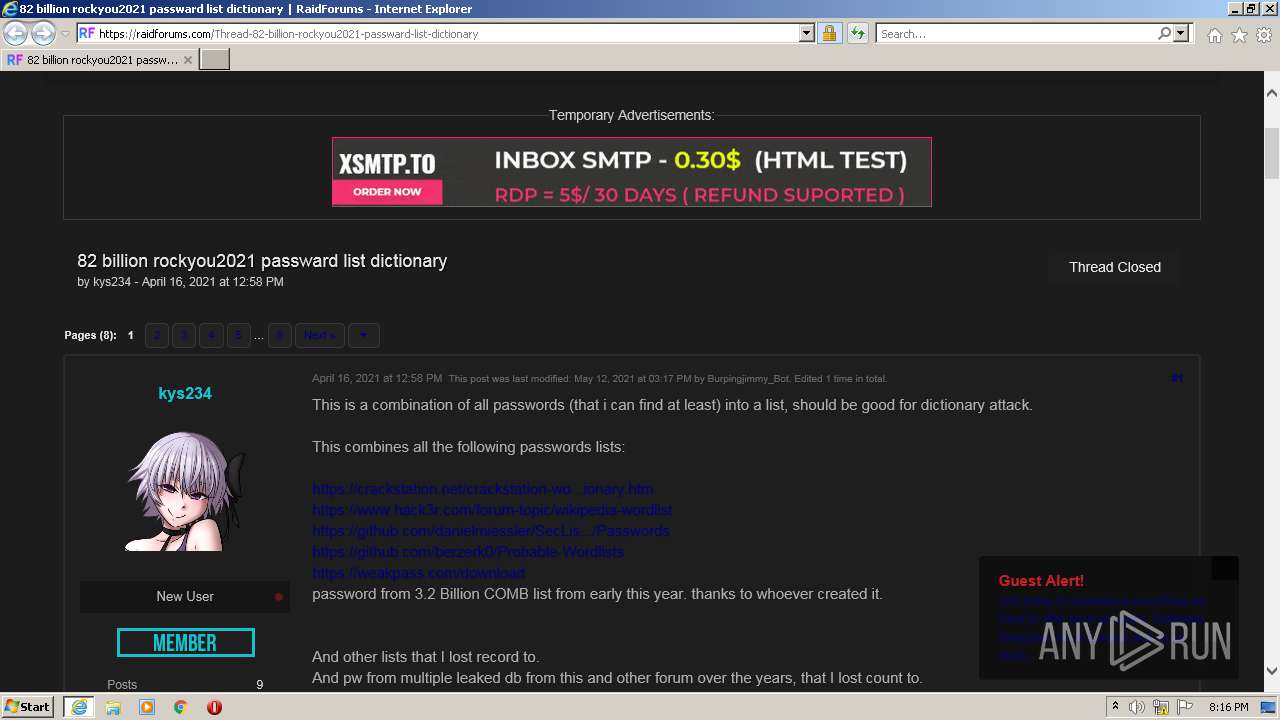The width and height of the screenshot is (1280, 720).
Task: Go to page 4 of thread
Action: [x=211, y=335]
